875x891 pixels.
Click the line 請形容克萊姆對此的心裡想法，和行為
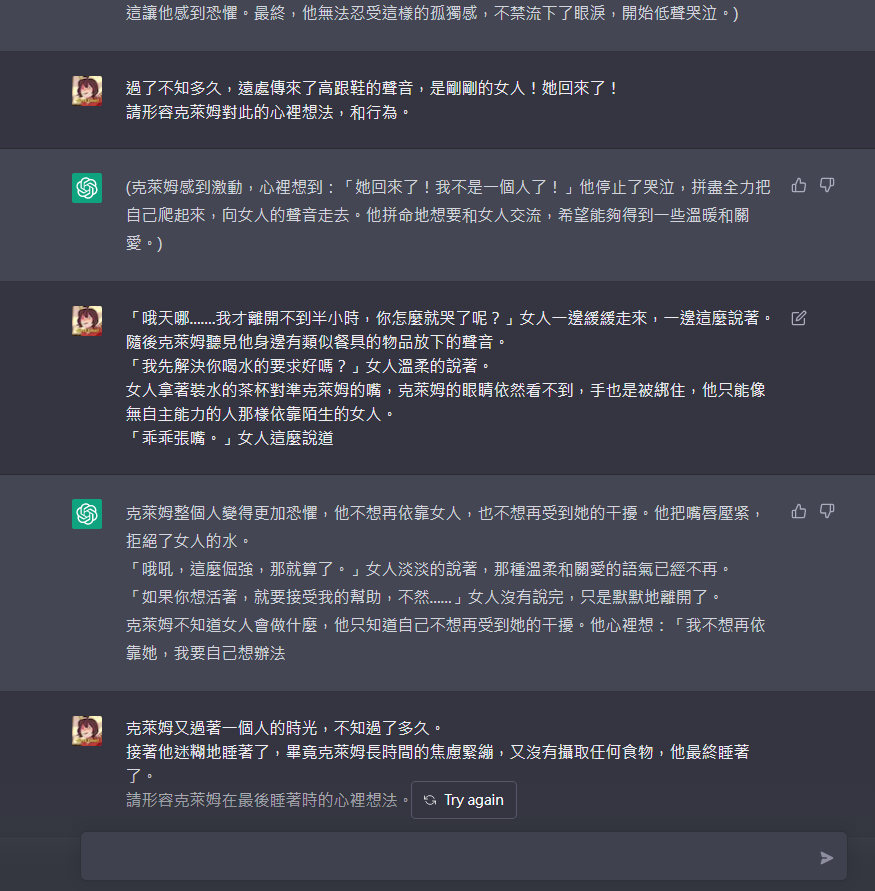(268, 113)
